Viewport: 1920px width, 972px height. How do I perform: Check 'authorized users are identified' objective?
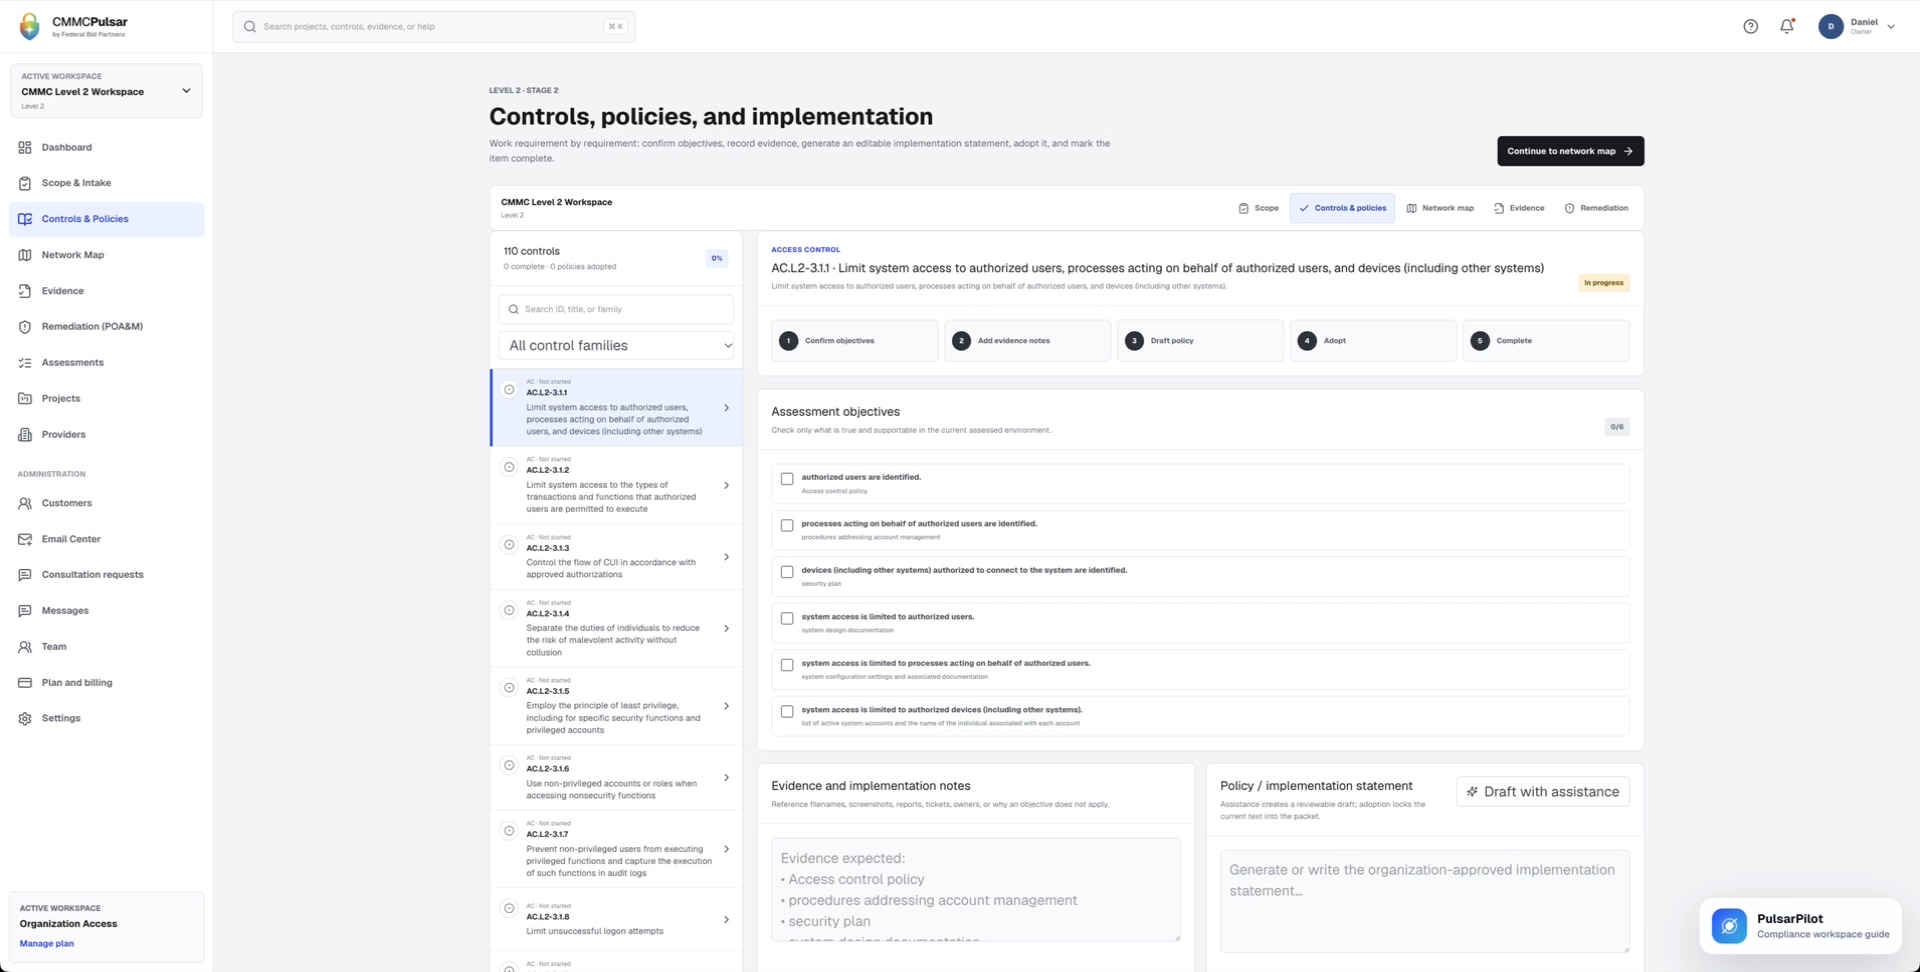(x=787, y=479)
